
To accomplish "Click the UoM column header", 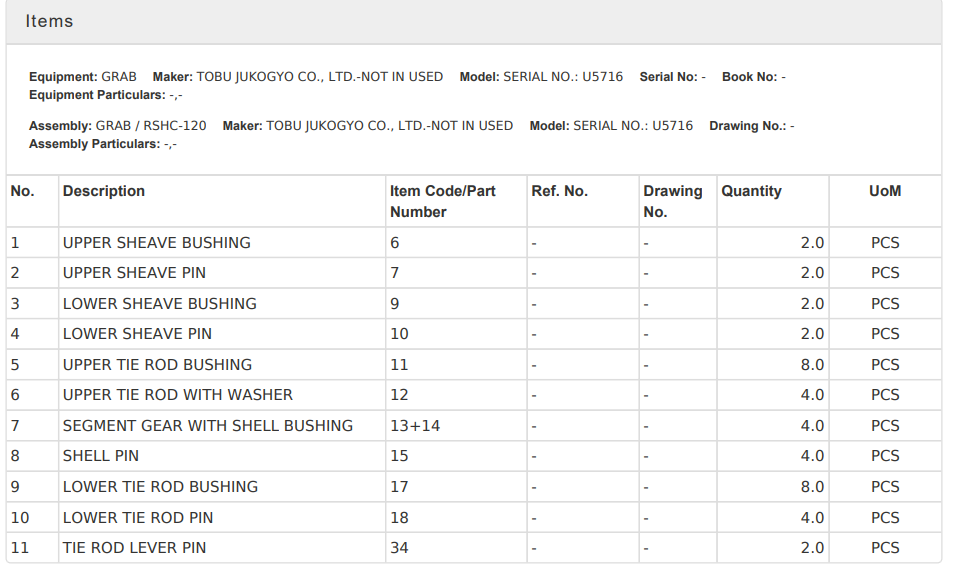I will [x=884, y=191].
